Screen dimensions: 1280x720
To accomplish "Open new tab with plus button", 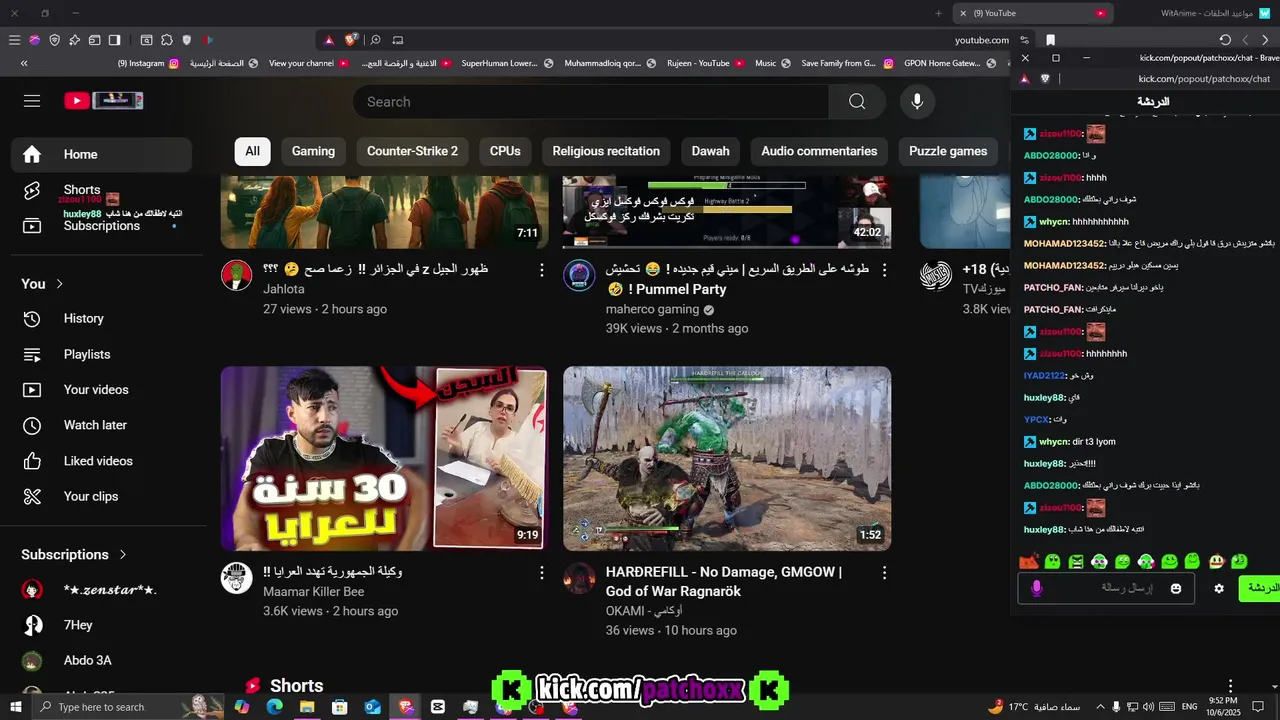I will (x=938, y=13).
